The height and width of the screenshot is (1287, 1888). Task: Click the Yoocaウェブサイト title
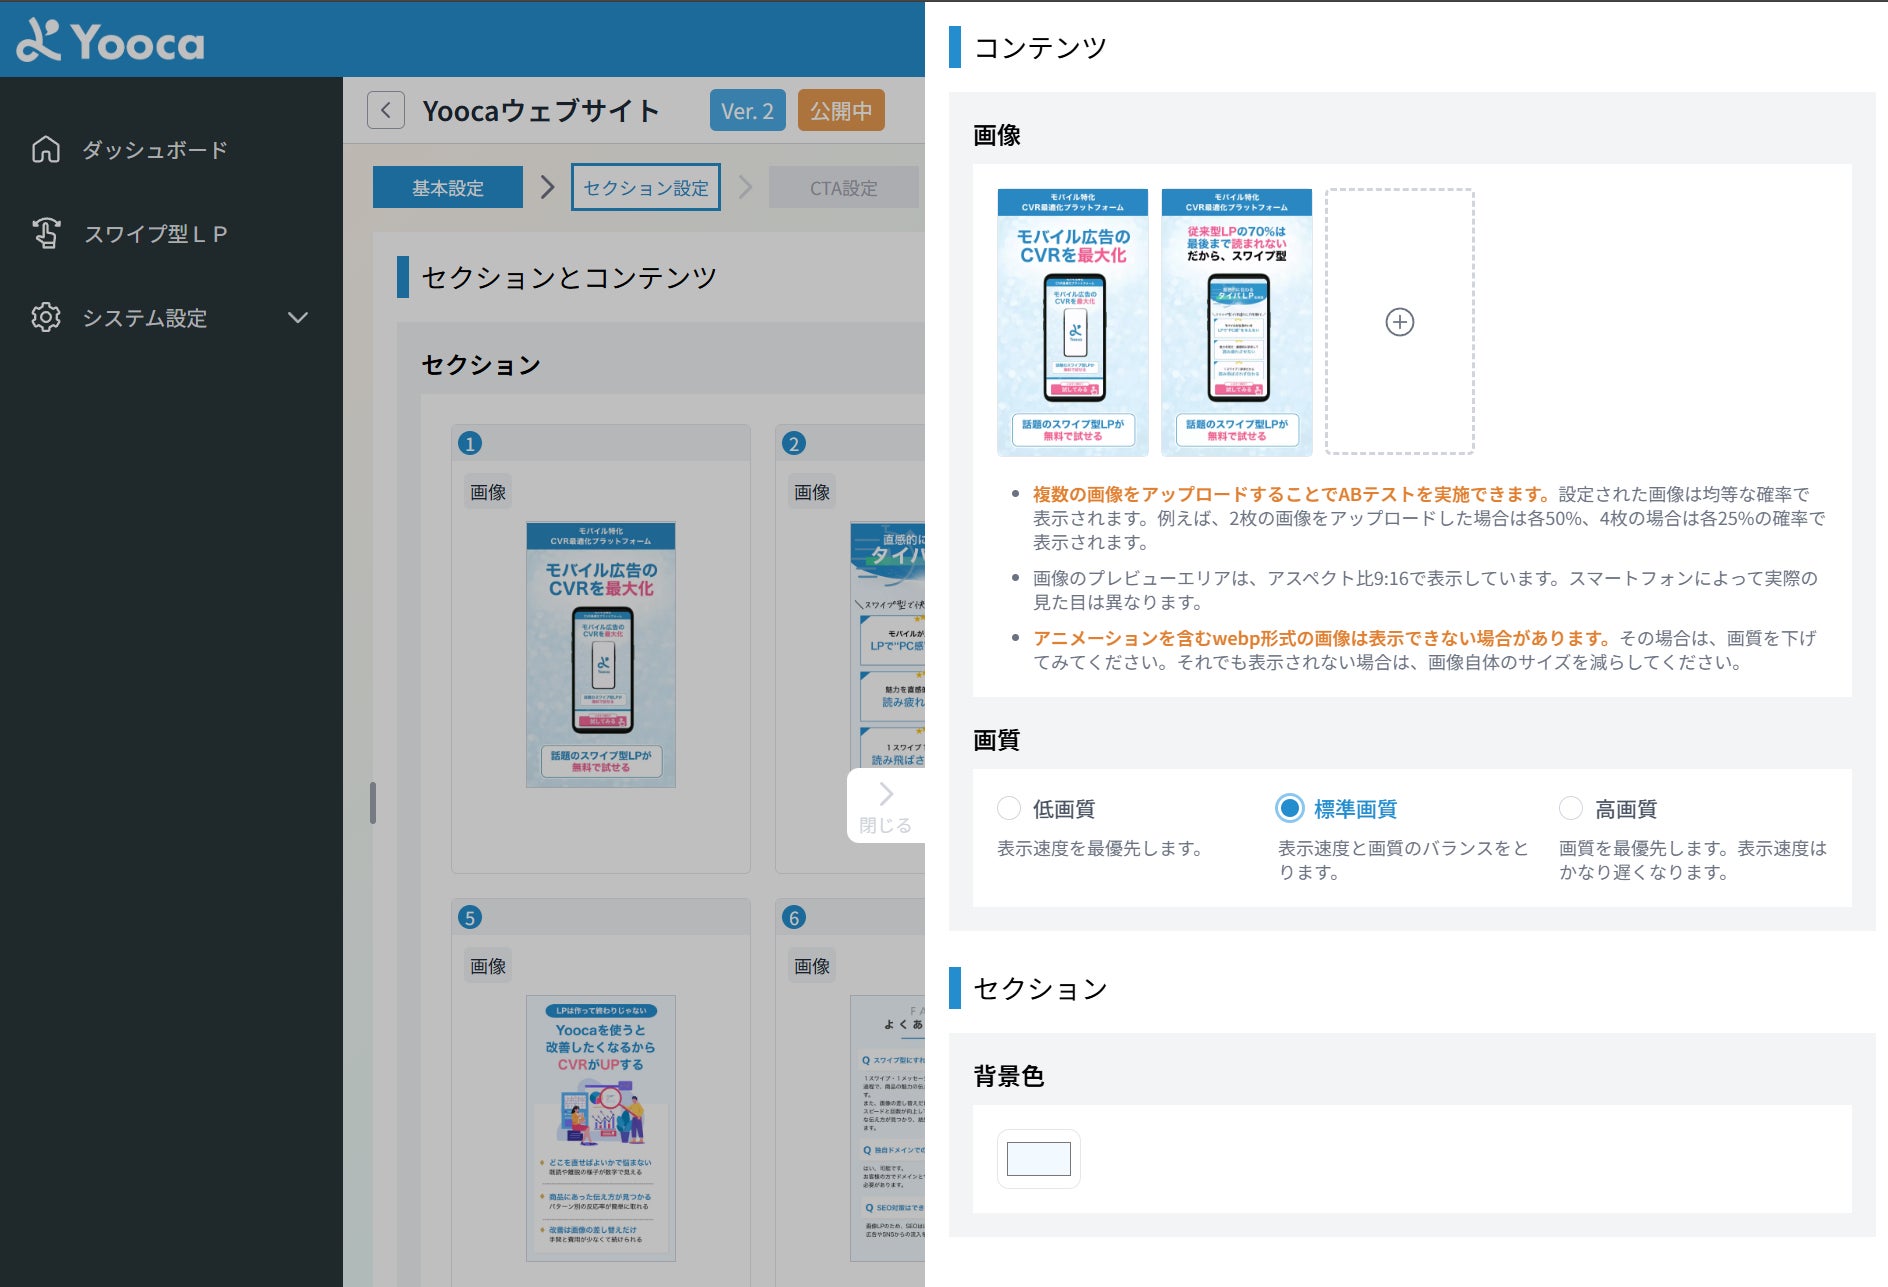pyautogui.click(x=541, y=110)
